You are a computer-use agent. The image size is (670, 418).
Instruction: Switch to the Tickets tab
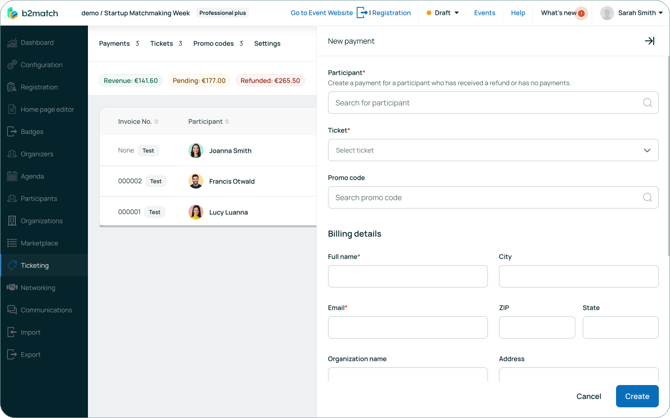161,44
